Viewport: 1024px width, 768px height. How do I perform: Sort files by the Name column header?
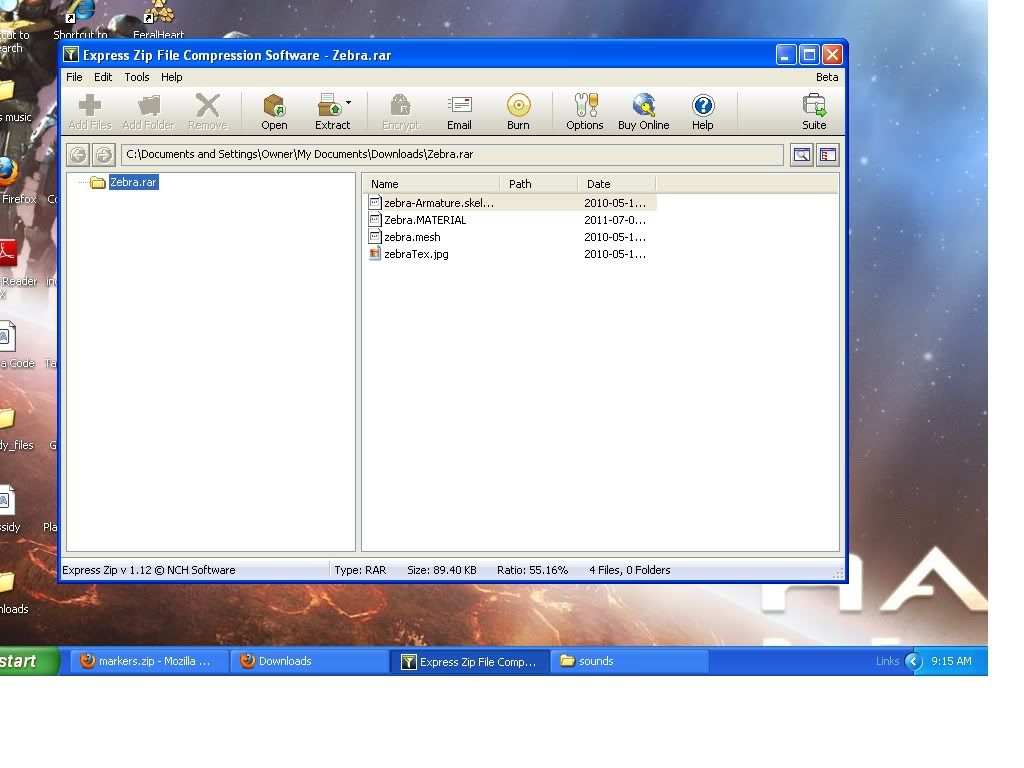431,184
